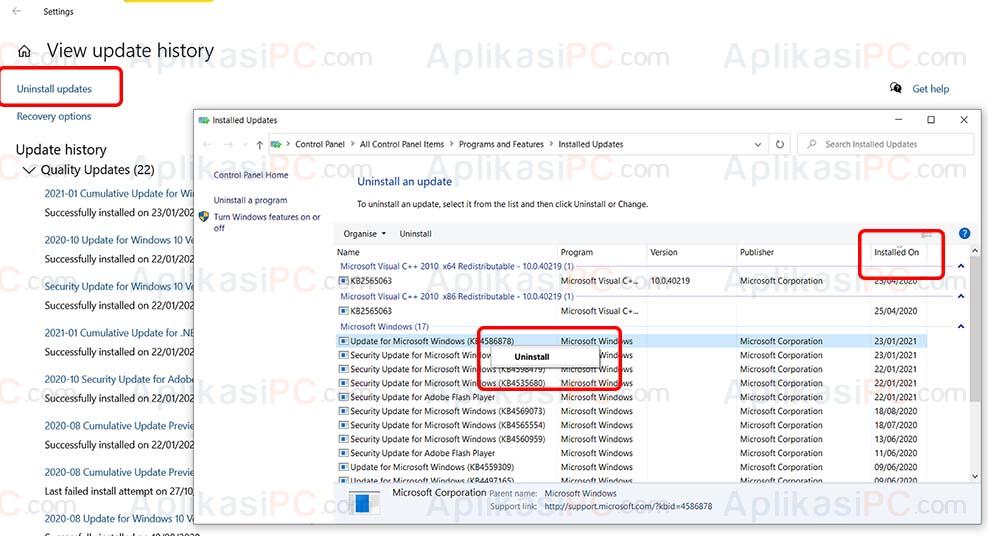Click the Refresh button beside address bar

(x=779, y=144)
